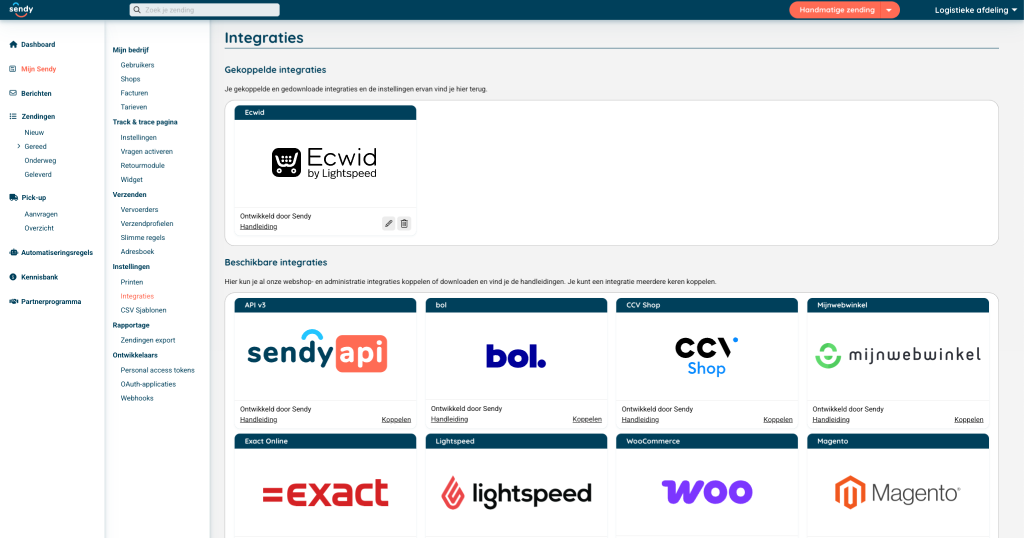The width and height of the screenshot is (1024, 538).
Task: Edit the Ecwid integration with pencil icon
Action: tap(389, 223)
